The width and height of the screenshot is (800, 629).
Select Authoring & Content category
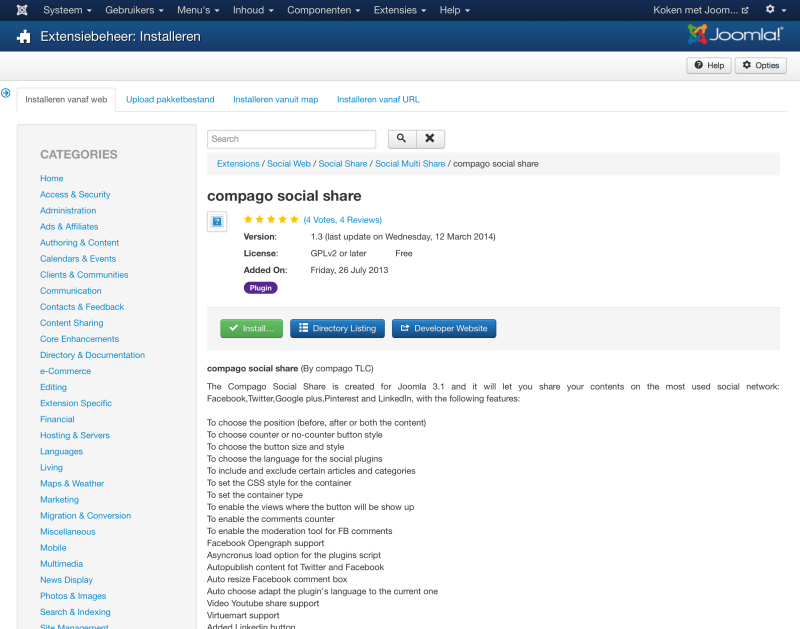[x=80, y=243]
